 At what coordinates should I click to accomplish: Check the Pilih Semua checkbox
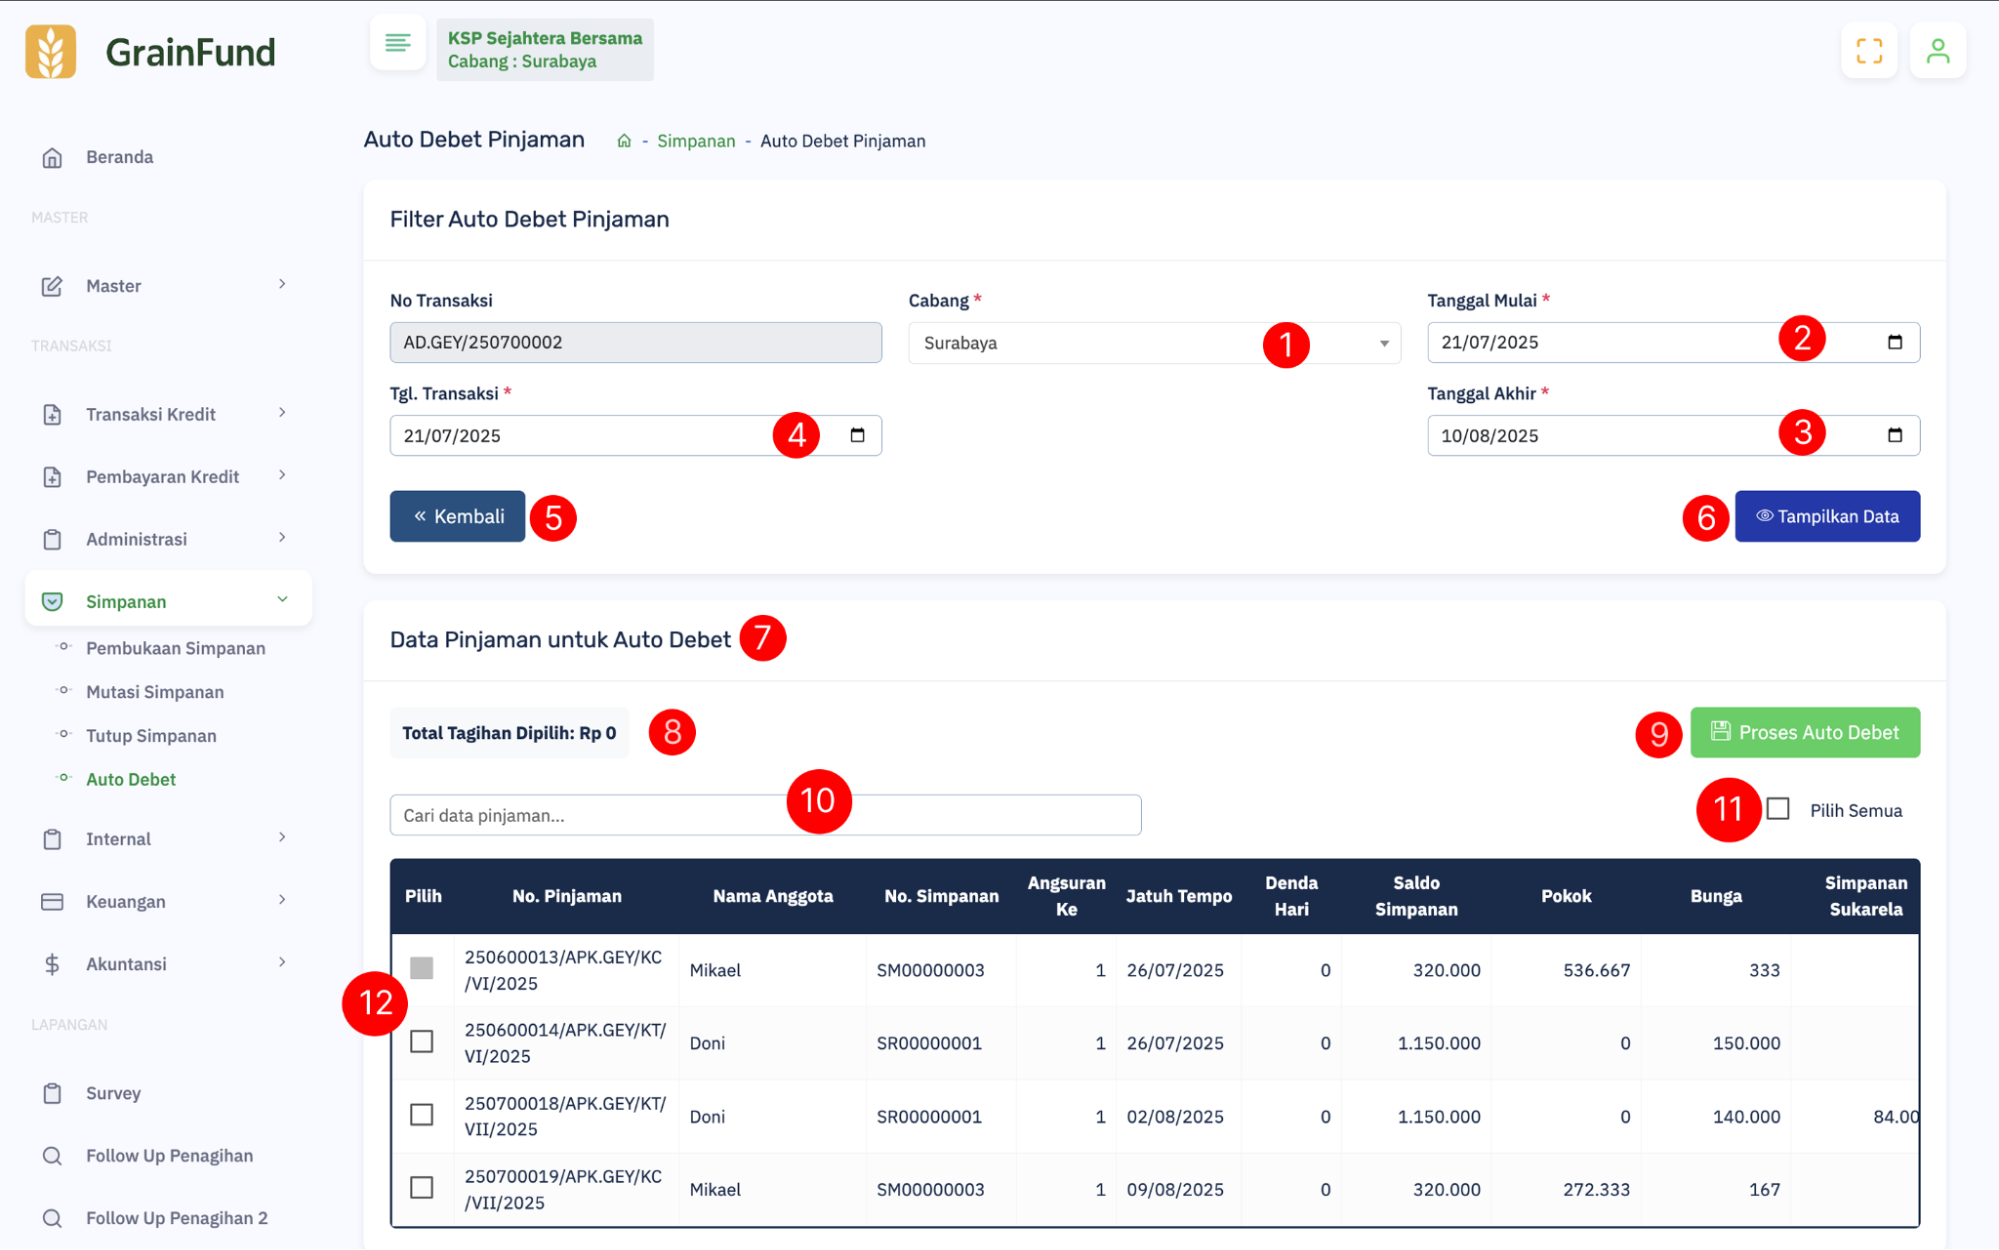click(x=1777, y=809)
